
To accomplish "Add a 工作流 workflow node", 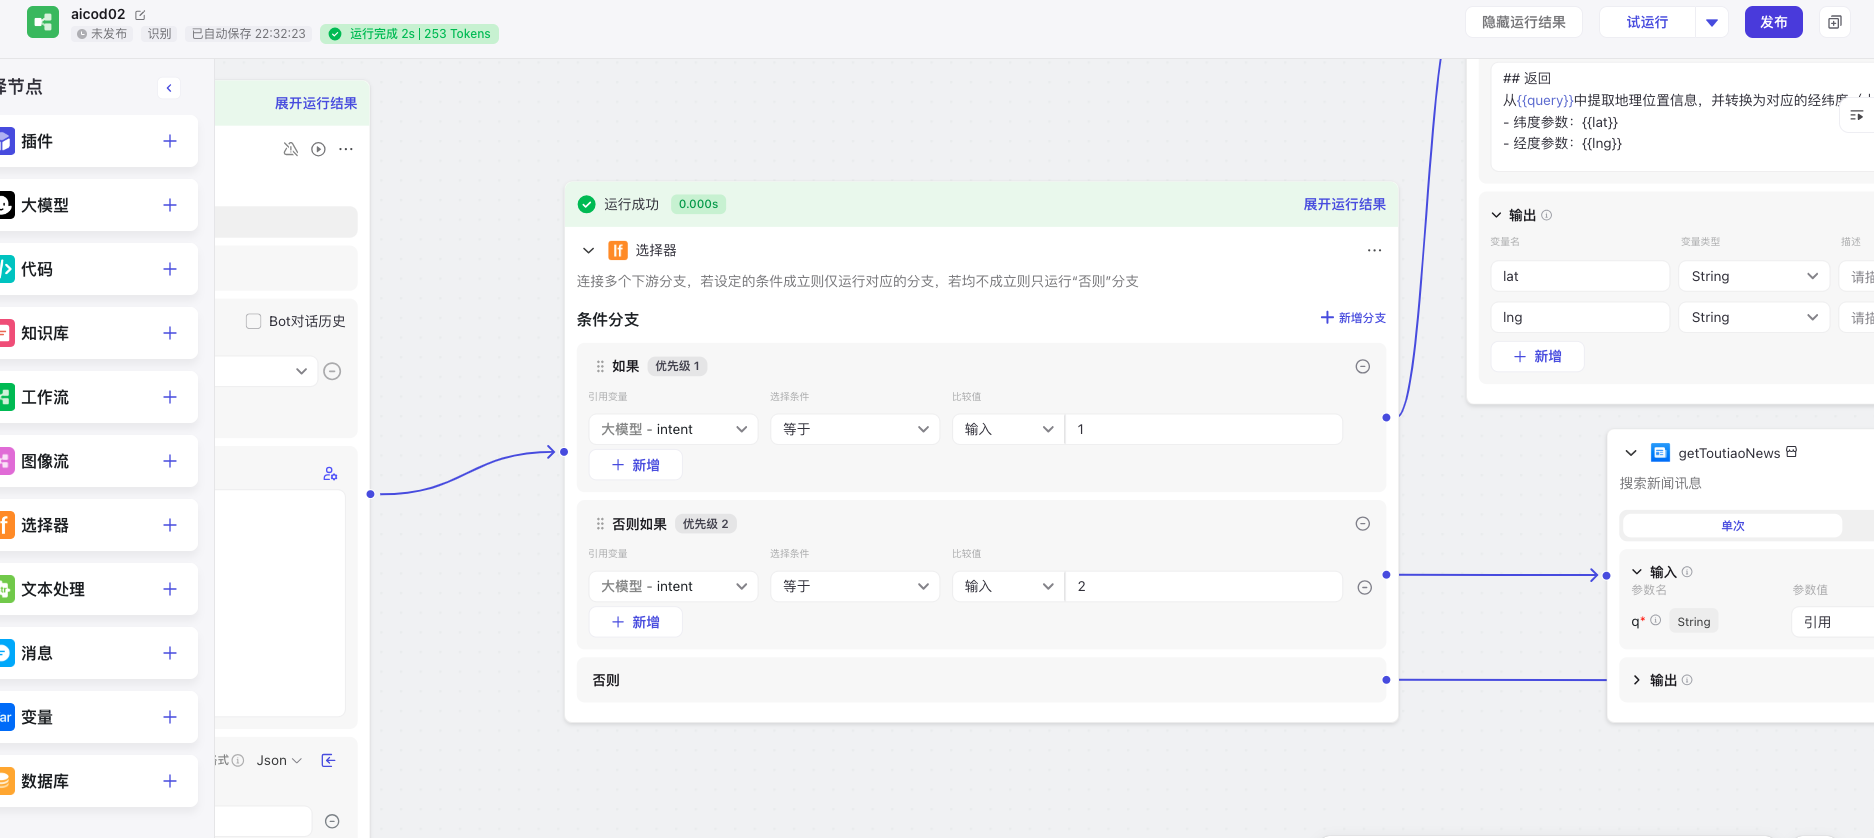I will coord(170,397).
